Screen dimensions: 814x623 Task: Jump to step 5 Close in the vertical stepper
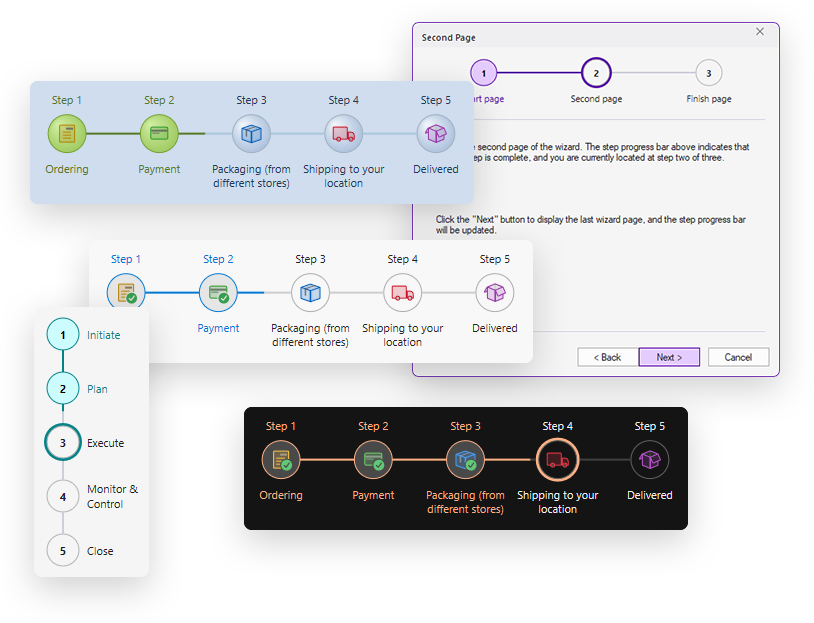[x=63, y=550]
